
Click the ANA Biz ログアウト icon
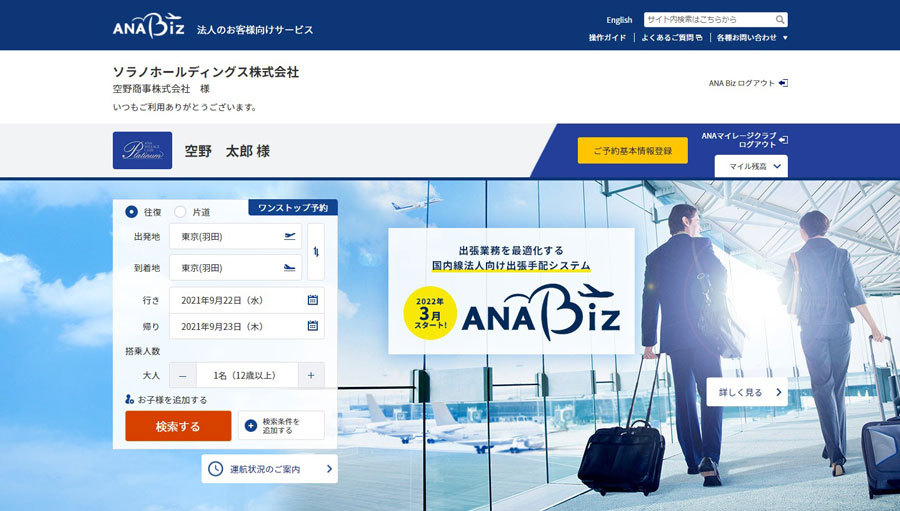pyautogui.click(x=783, y=83)
